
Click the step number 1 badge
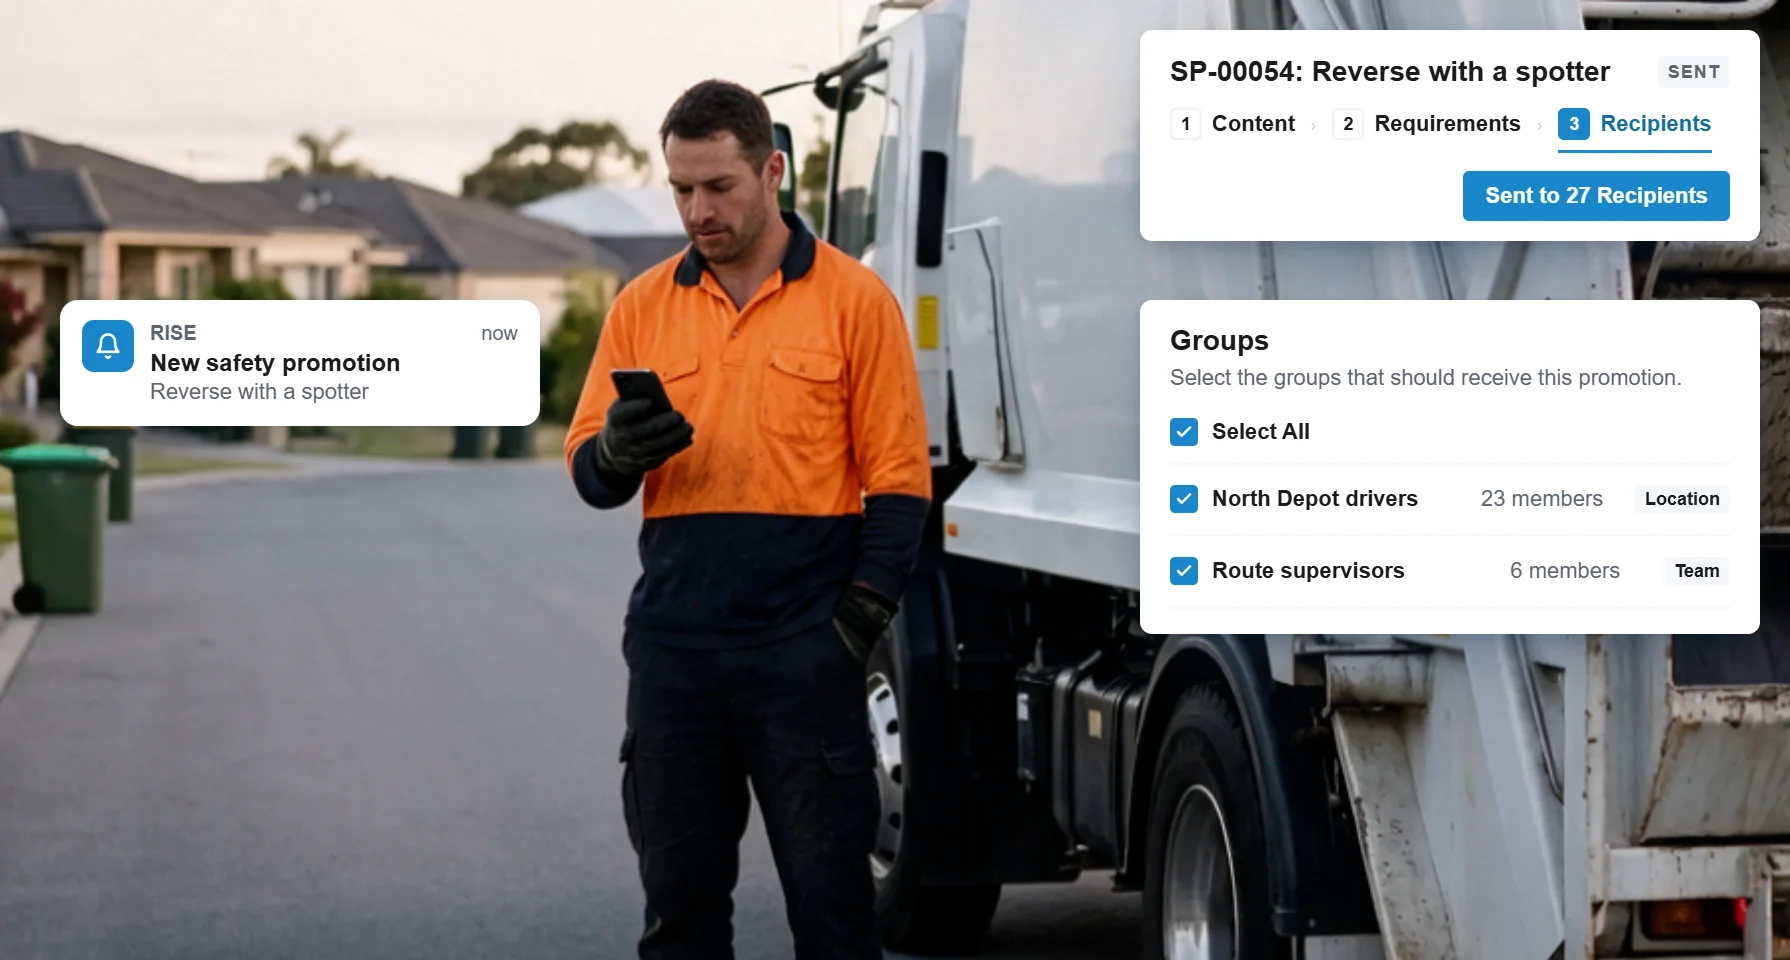click(1185, 124)
